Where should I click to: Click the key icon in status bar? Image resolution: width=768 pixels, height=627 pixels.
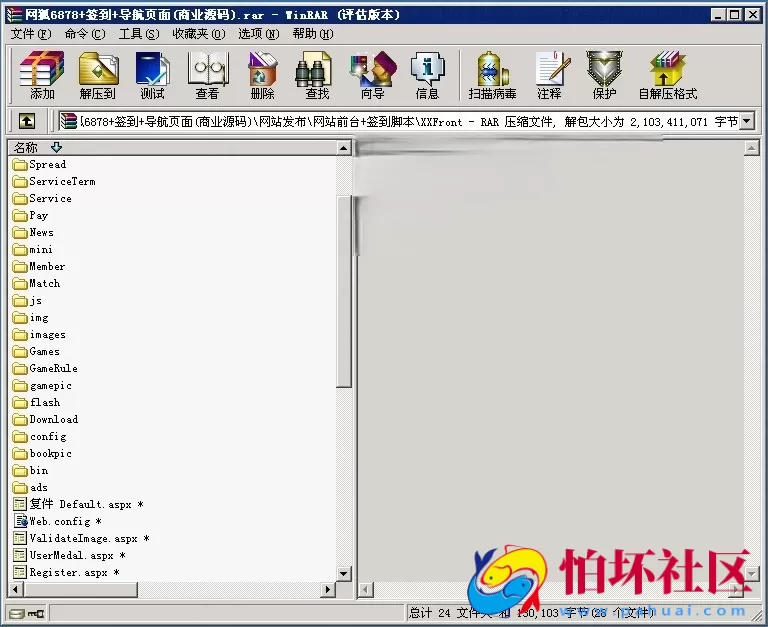[36, 613]
